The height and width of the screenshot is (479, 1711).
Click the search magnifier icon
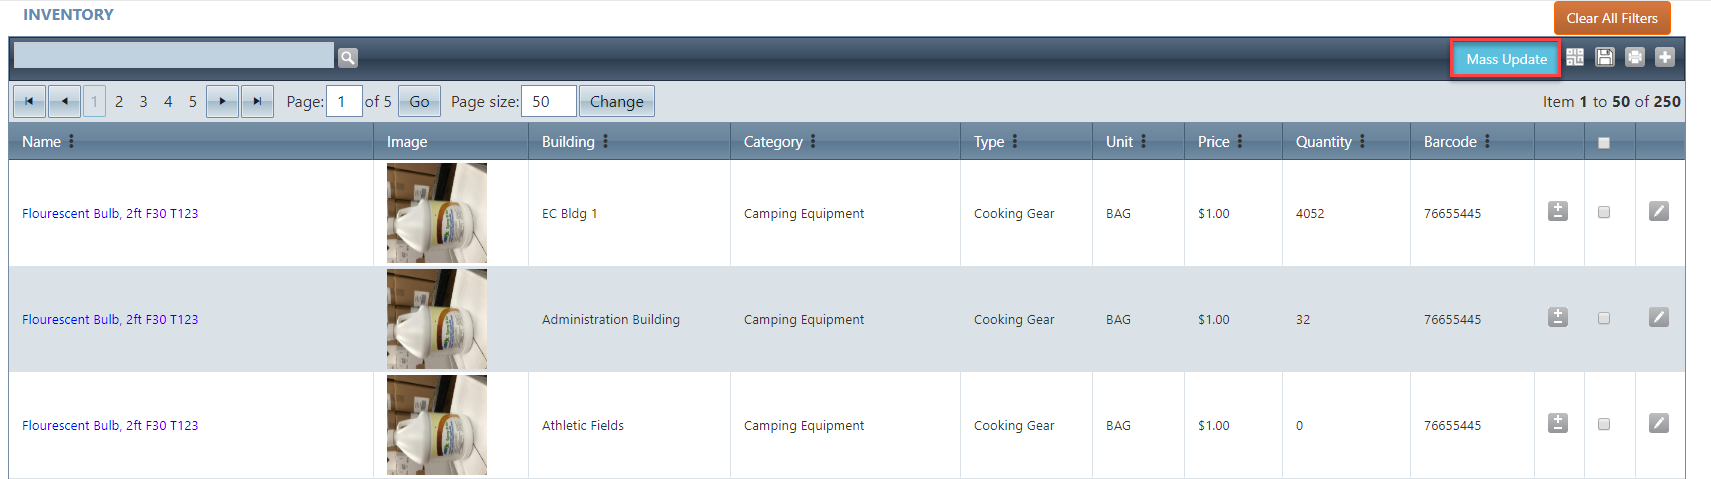347,58
